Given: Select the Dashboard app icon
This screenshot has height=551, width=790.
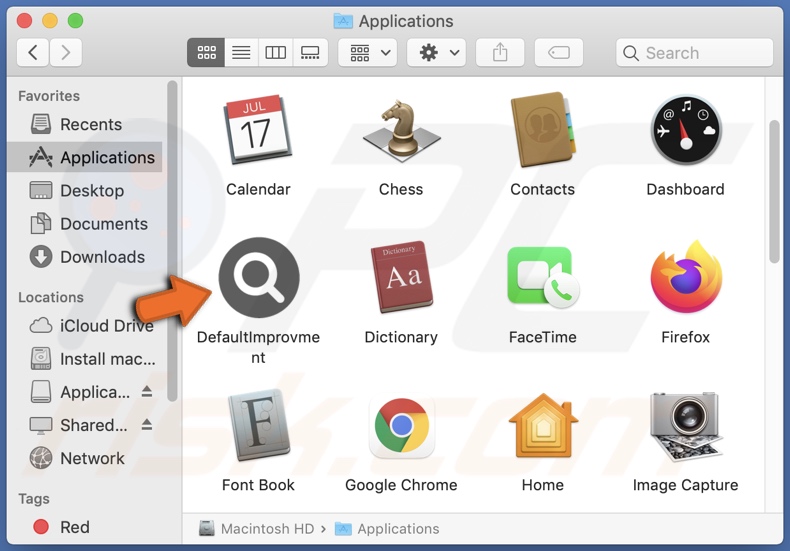Looking at the screenshot, I should pyautogui.click(x=686, y=129).
